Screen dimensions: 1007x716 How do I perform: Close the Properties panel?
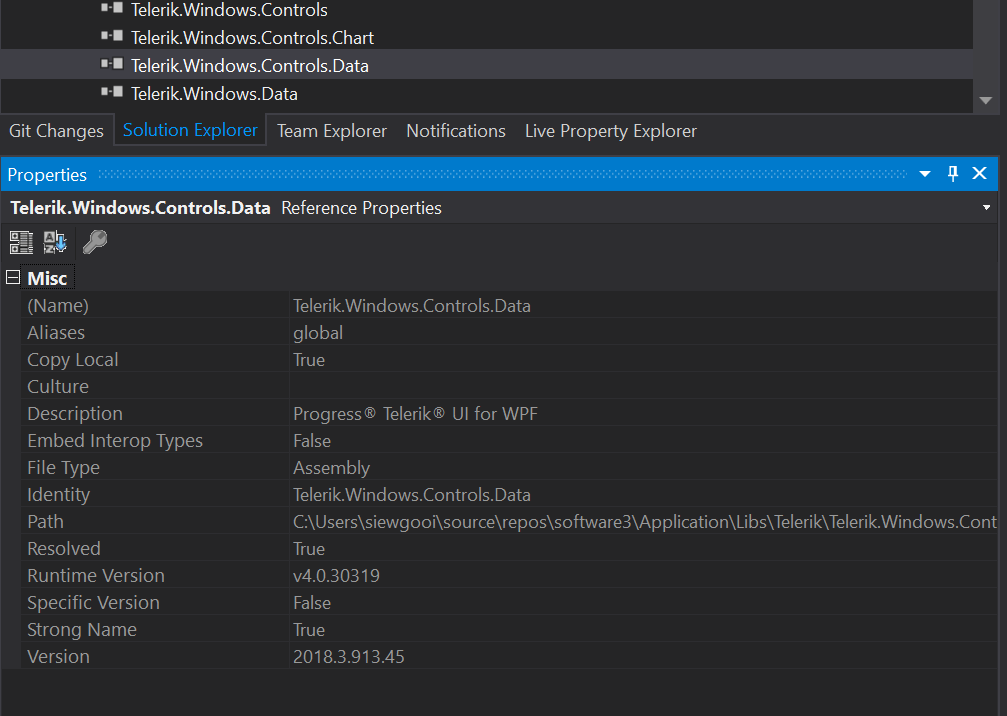980,174
